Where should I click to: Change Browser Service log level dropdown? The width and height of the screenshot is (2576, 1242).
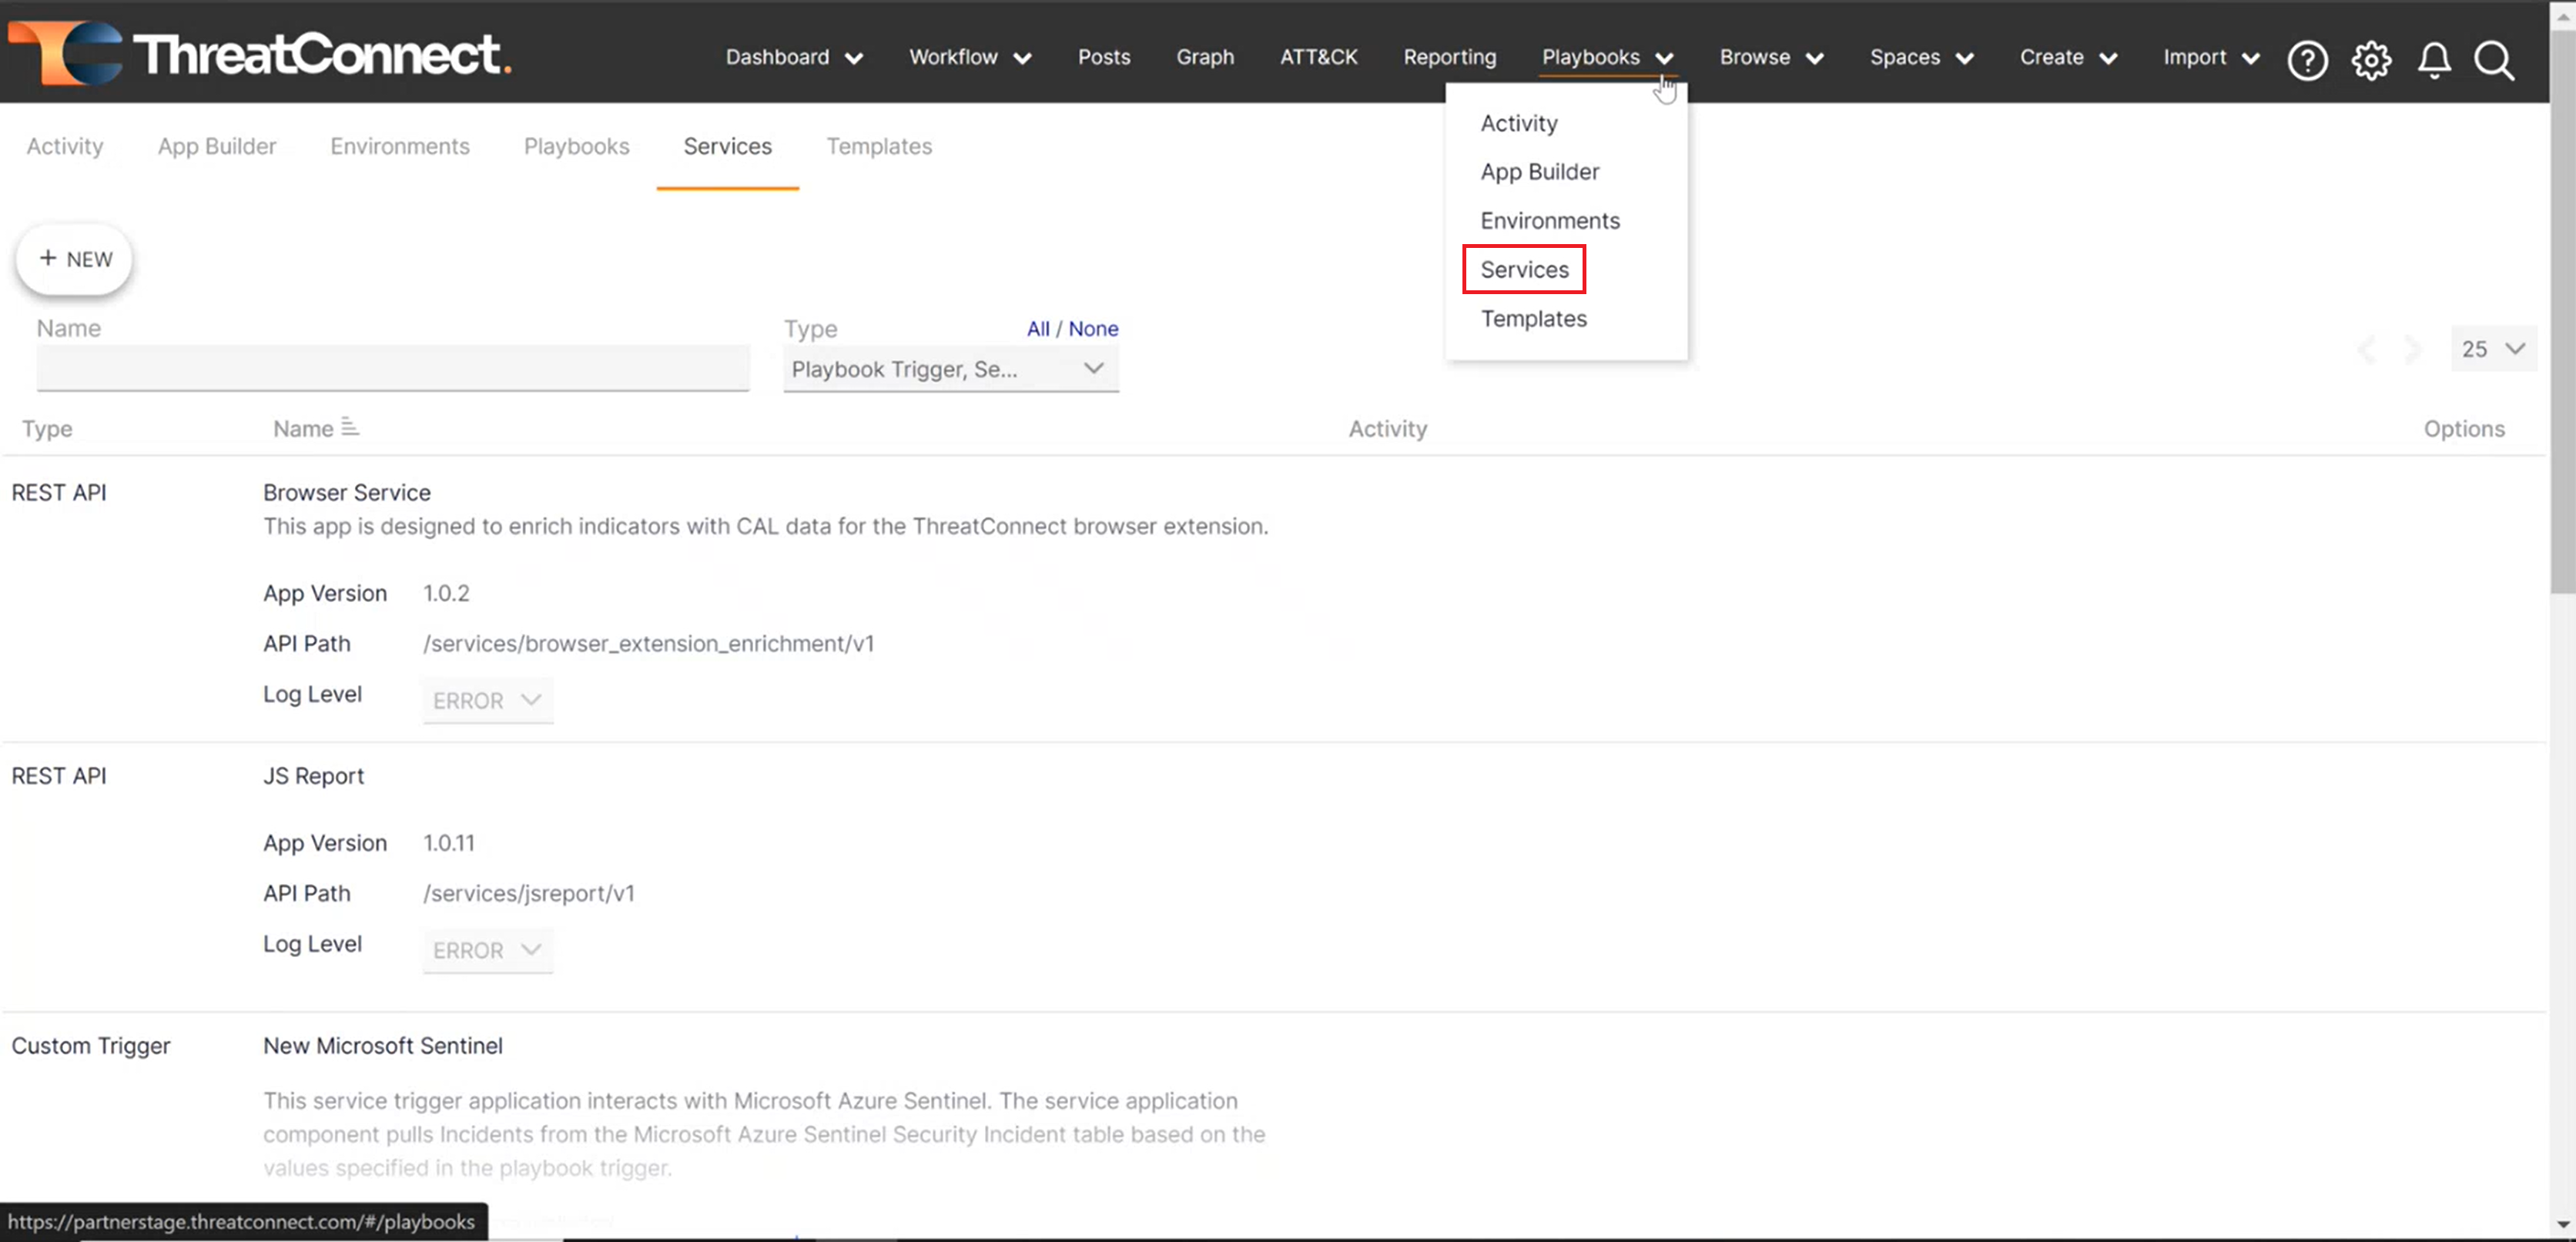487,700
